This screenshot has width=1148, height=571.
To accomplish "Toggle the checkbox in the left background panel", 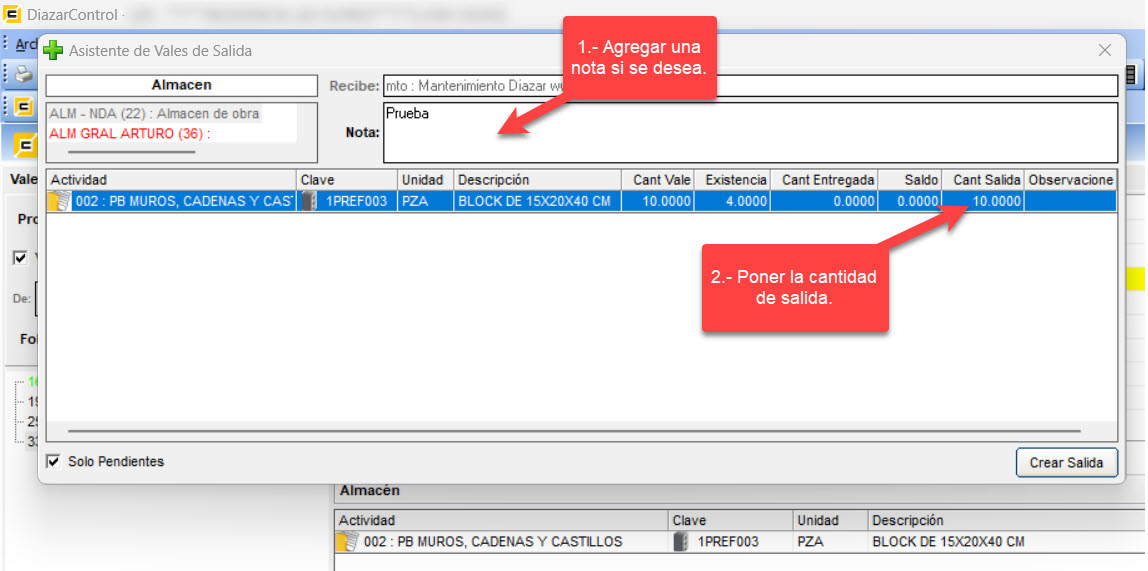I will pos(20,257).
